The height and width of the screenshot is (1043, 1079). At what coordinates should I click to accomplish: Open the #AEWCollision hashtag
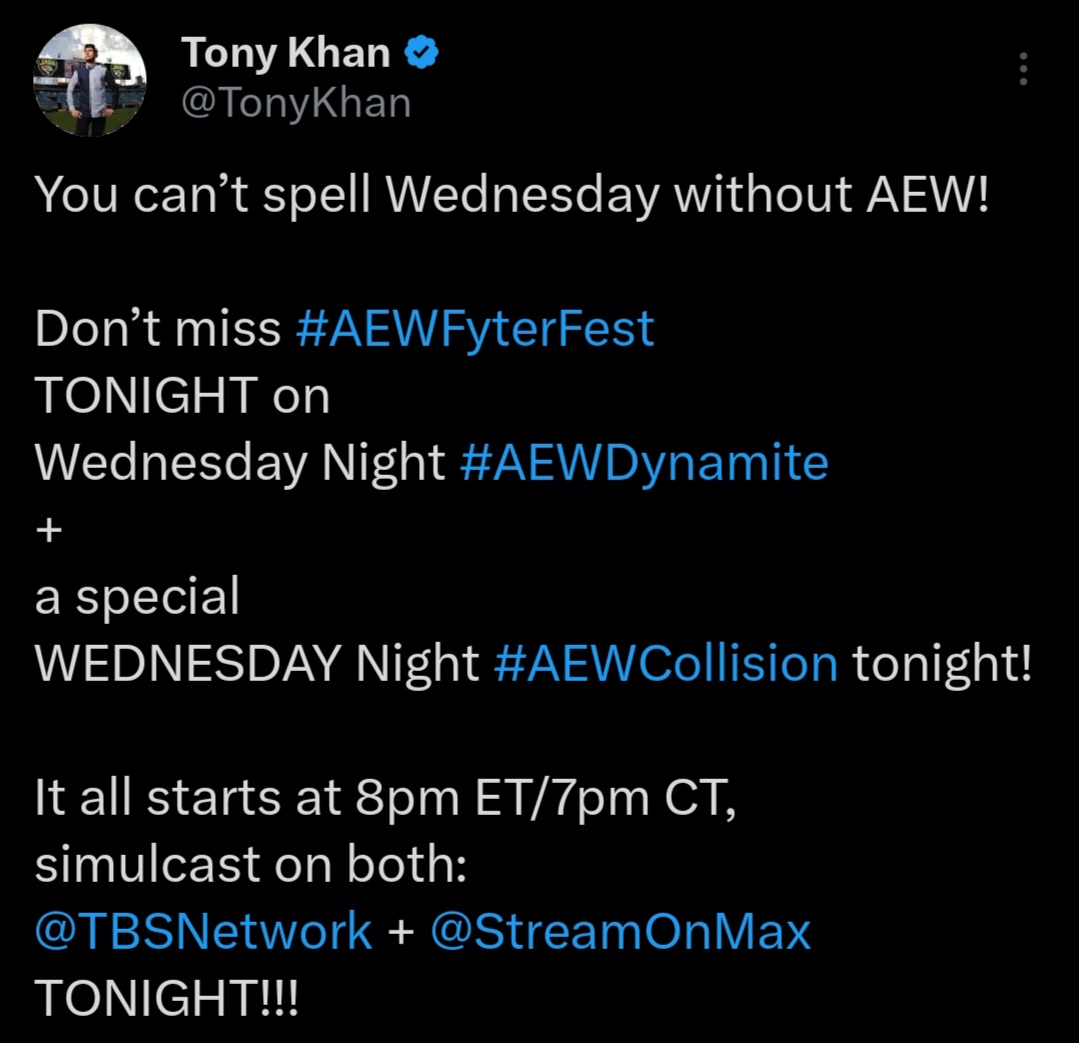coord(665,664)
